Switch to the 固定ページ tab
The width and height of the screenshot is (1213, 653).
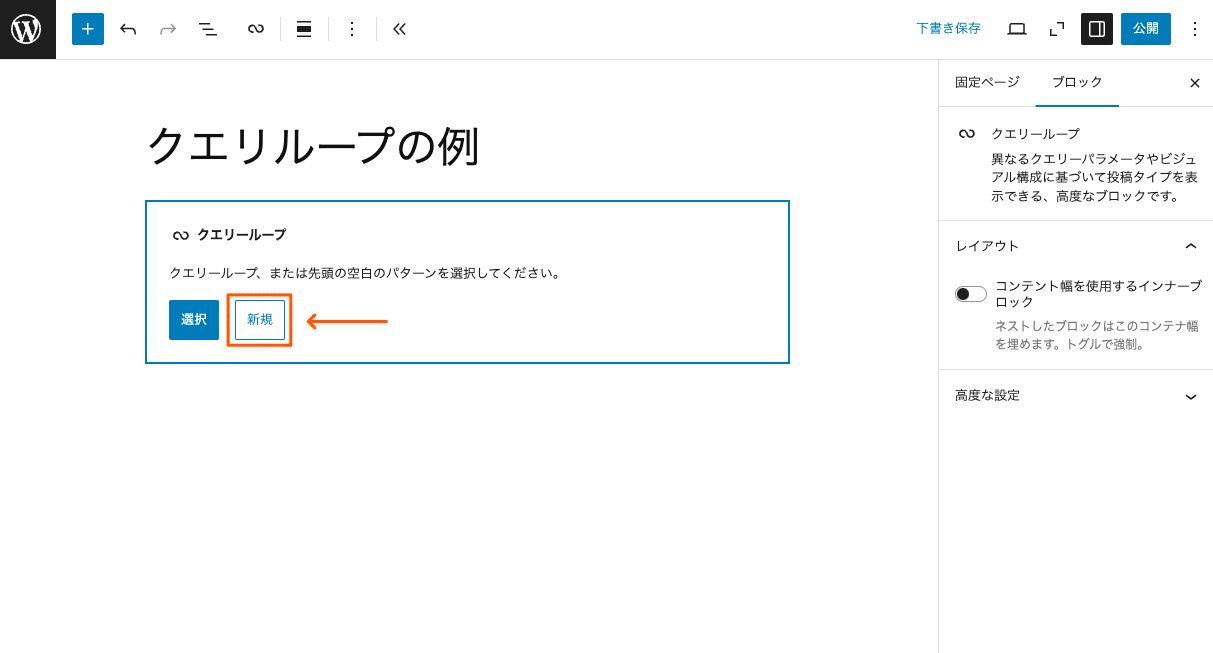[986, 83]
